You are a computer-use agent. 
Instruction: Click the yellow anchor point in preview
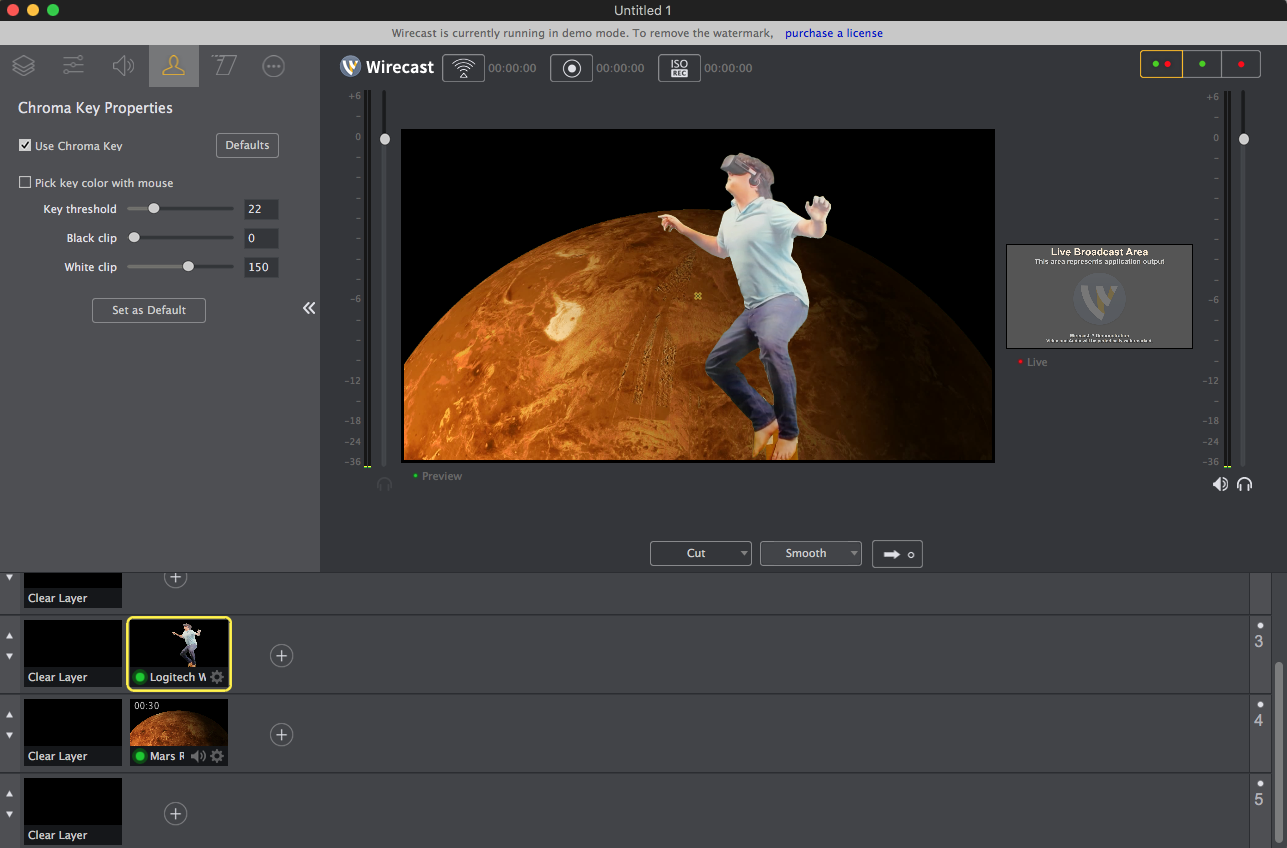(x=698, y=296)
